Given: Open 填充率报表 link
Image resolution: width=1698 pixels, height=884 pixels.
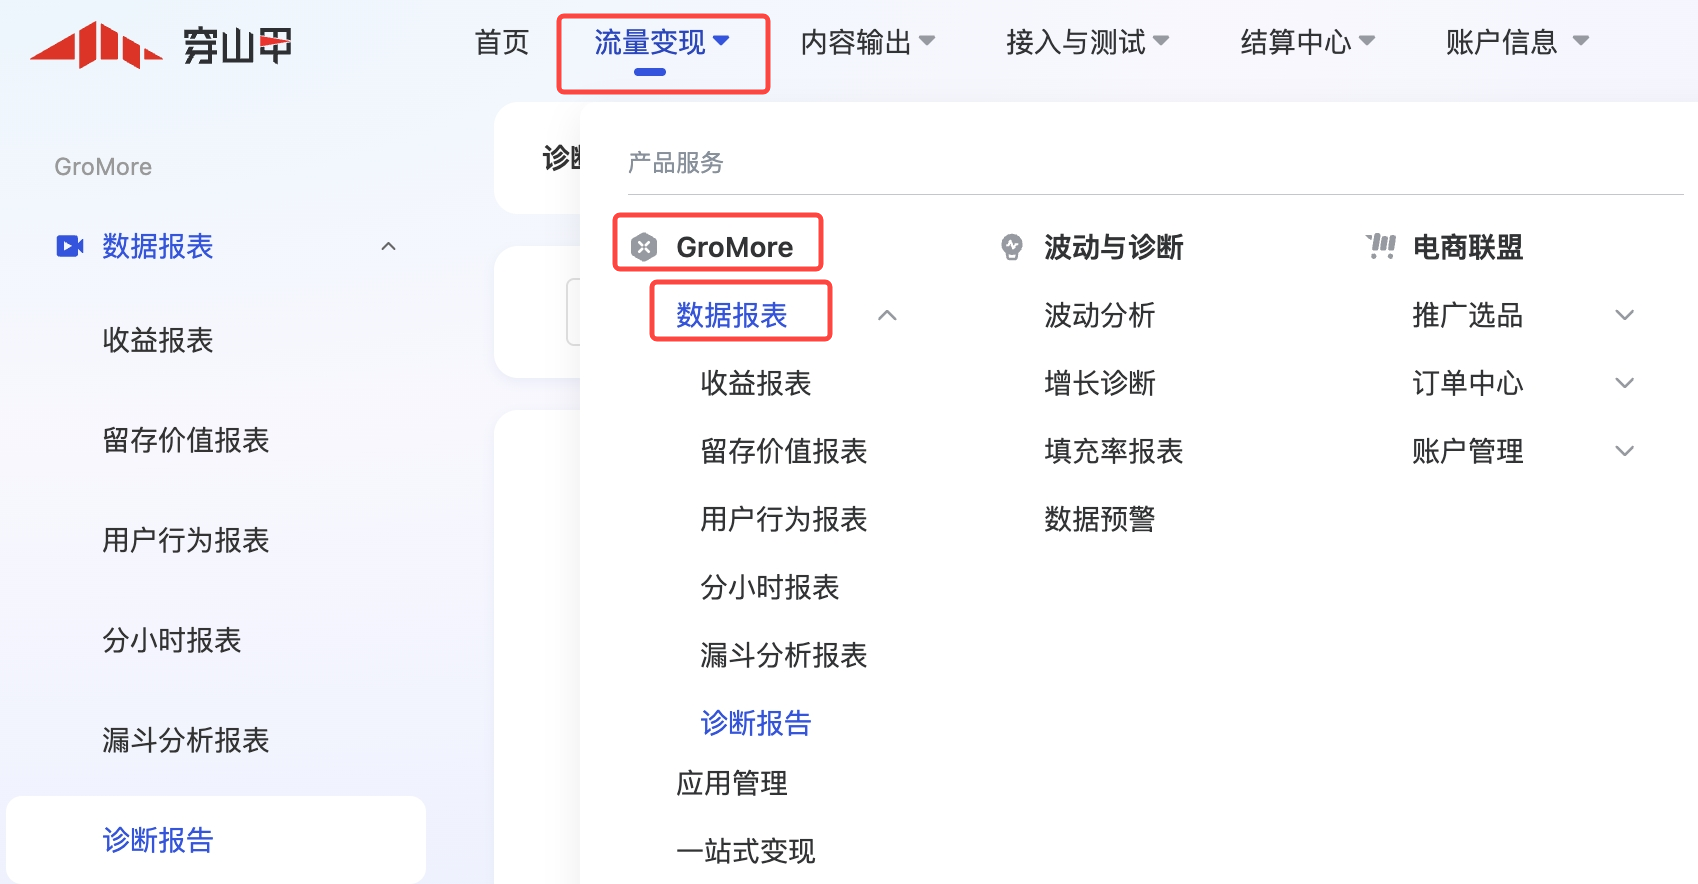Looking at the screenshot, I should [1113, 451].
